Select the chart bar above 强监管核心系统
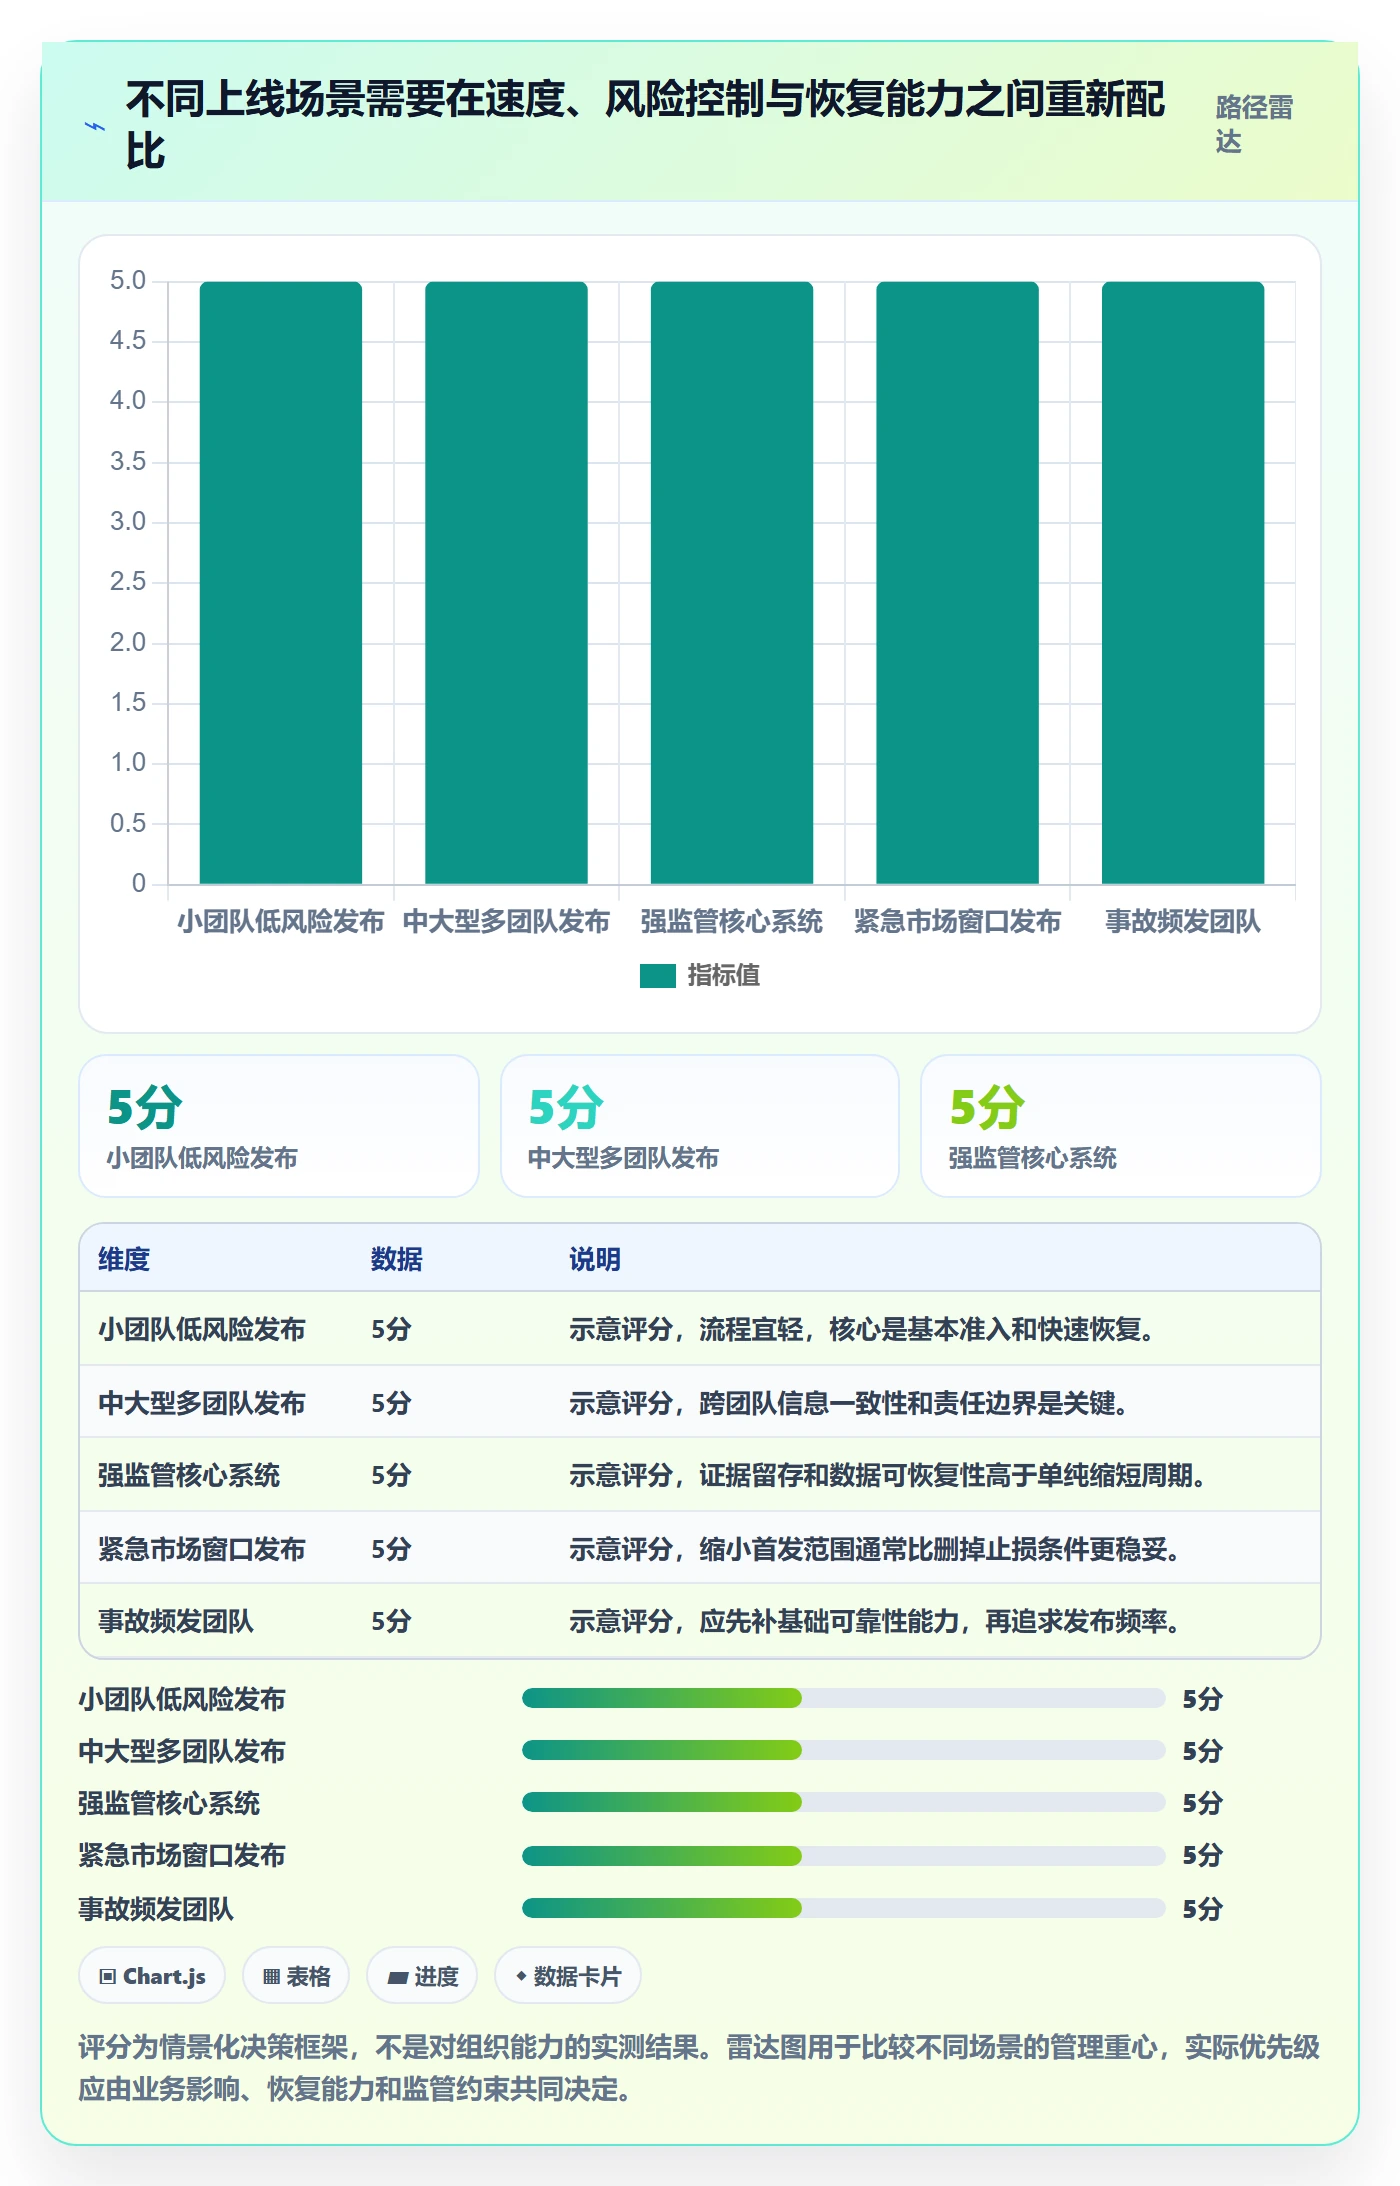The image size is (1400, 2186). tap(732, 583)
